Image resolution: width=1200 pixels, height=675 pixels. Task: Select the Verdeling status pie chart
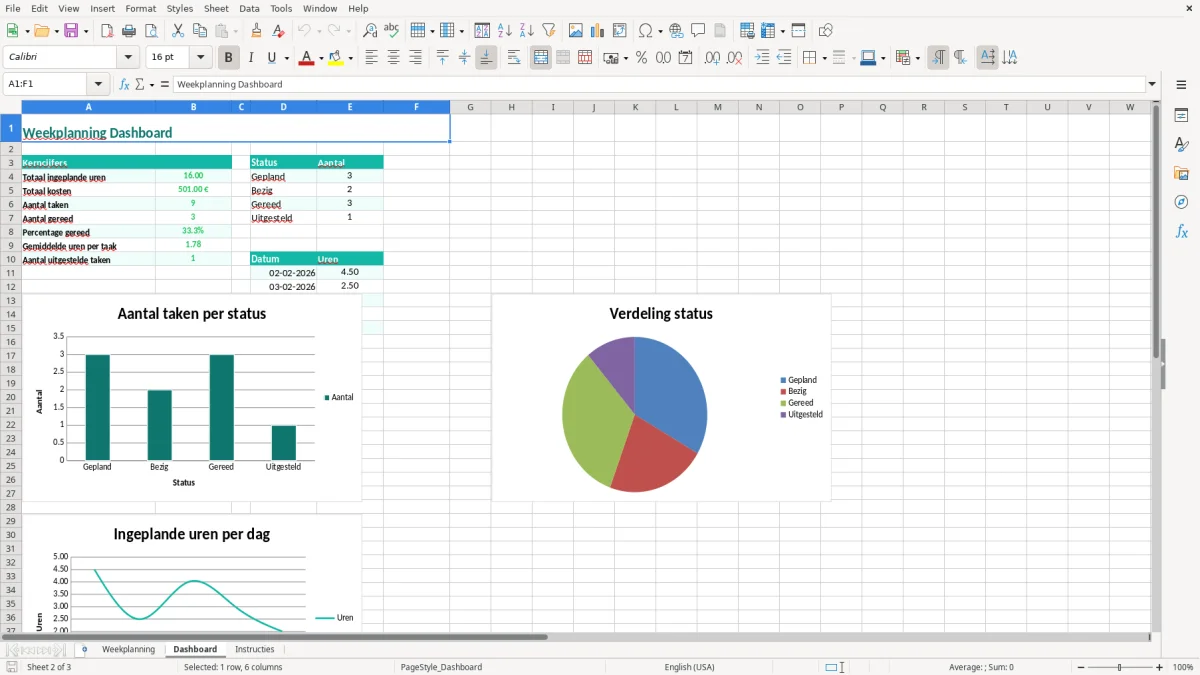(x=661, y=397)
